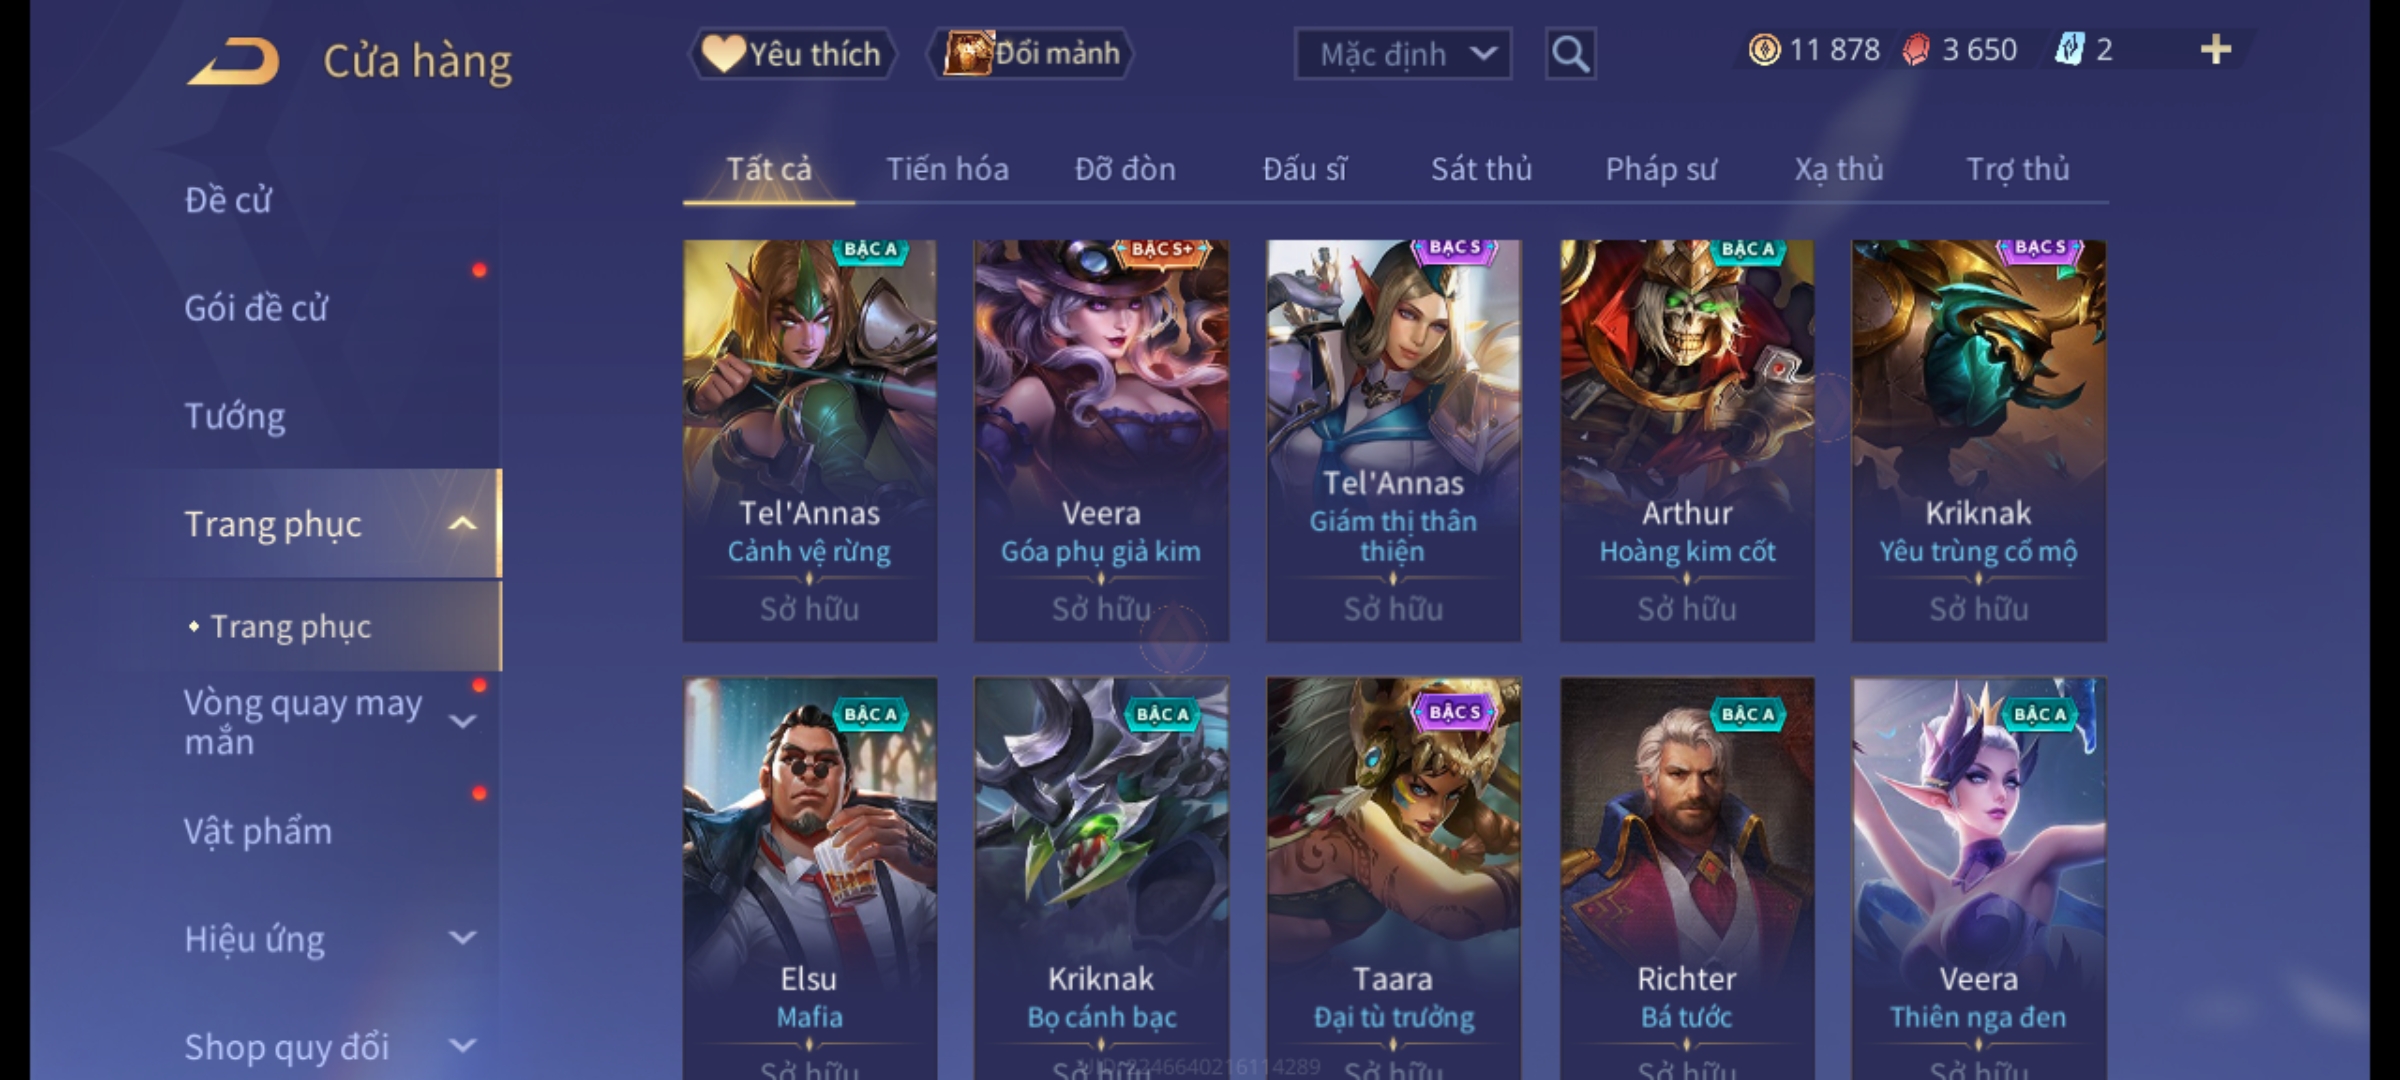Open the Mặc định sort dropdown
This screenshot has width=2400, height=1080.
[1402, 54]
